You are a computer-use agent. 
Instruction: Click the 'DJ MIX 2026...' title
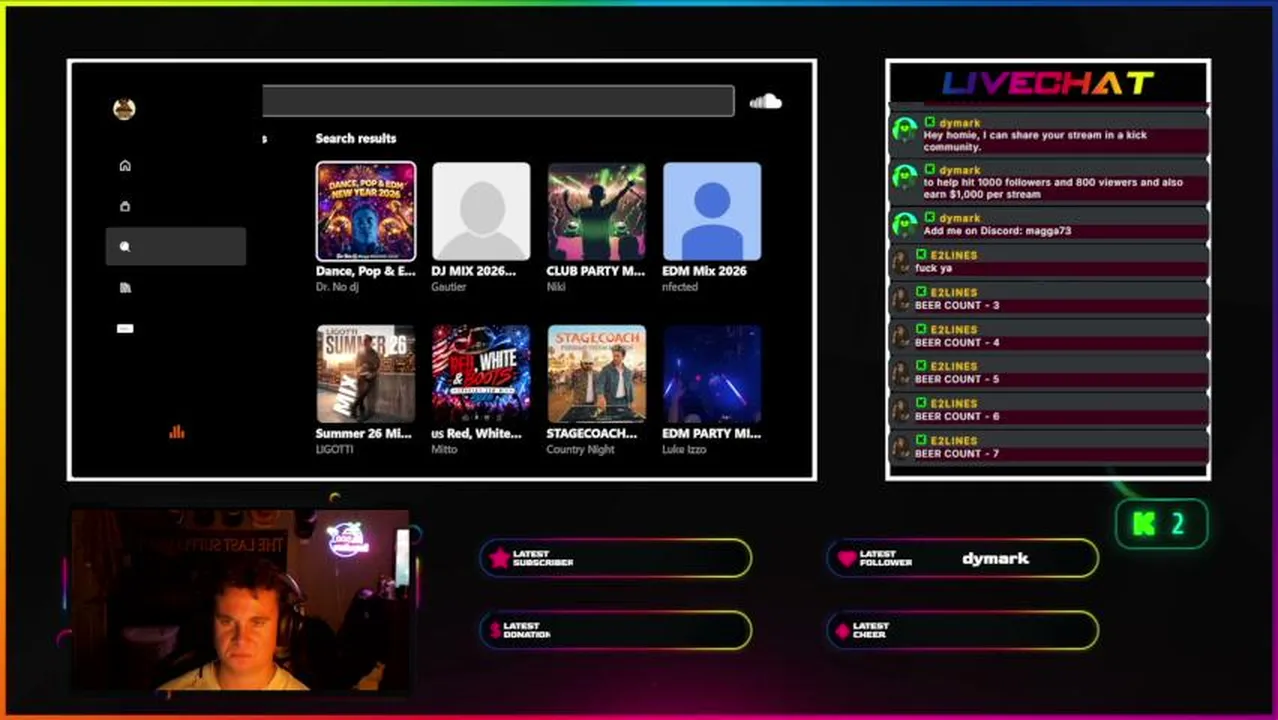pyautogui.click(x=474, y=271)
